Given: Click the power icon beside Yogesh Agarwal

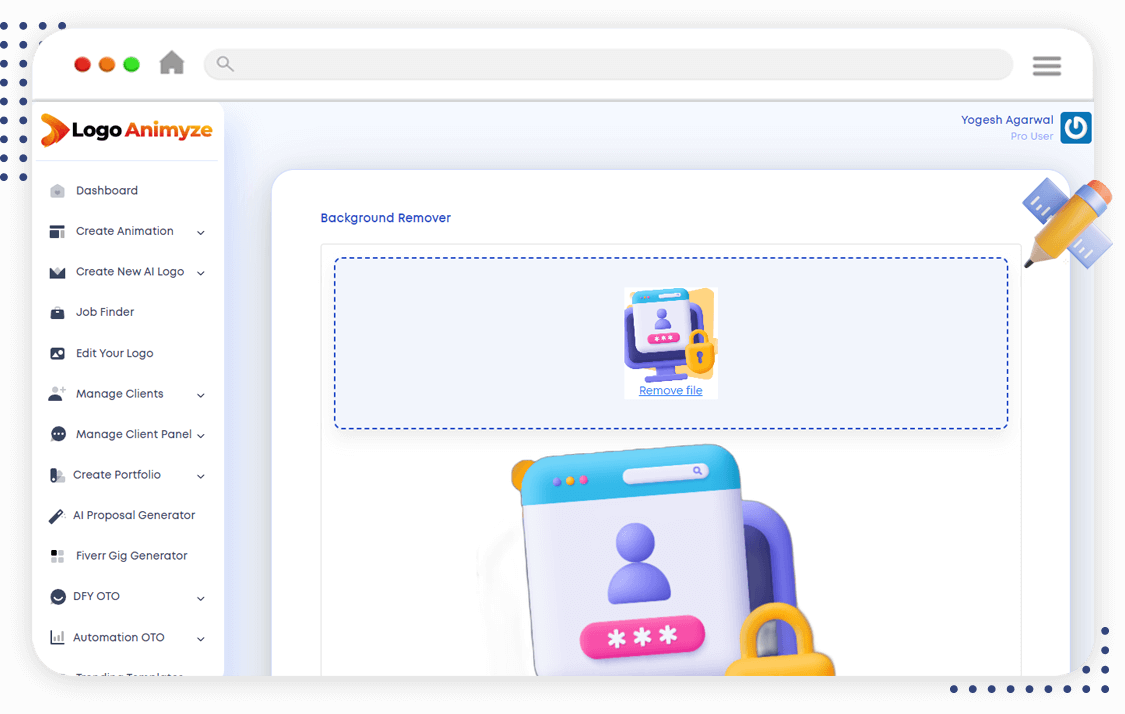Looking at the screenshot, I should point(1075,128).
